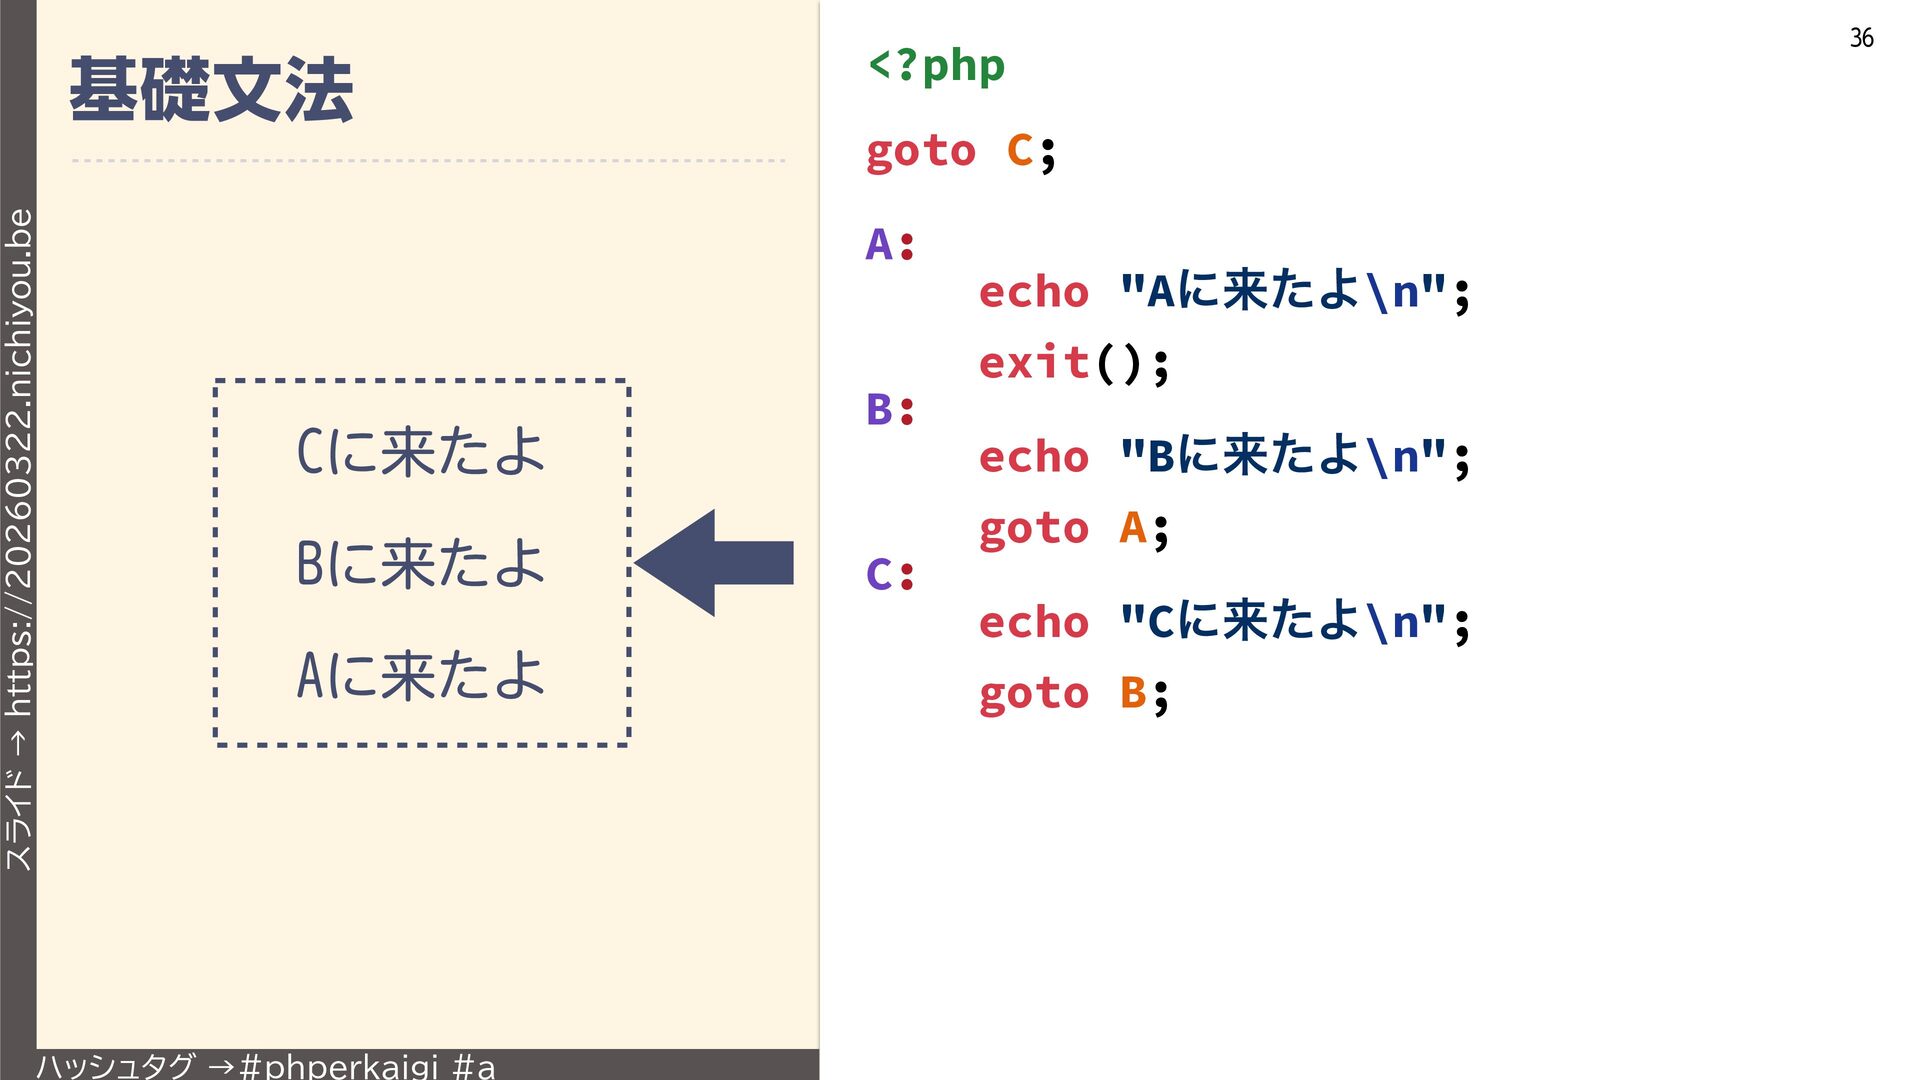Click the echo "Aに来たよ" line
This screenshot has height=1080, width=1920.
point(1224,292)
